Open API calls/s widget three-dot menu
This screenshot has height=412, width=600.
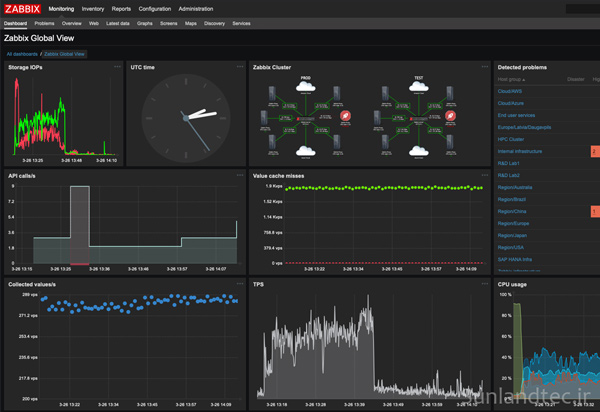click(x=240, y=174)
